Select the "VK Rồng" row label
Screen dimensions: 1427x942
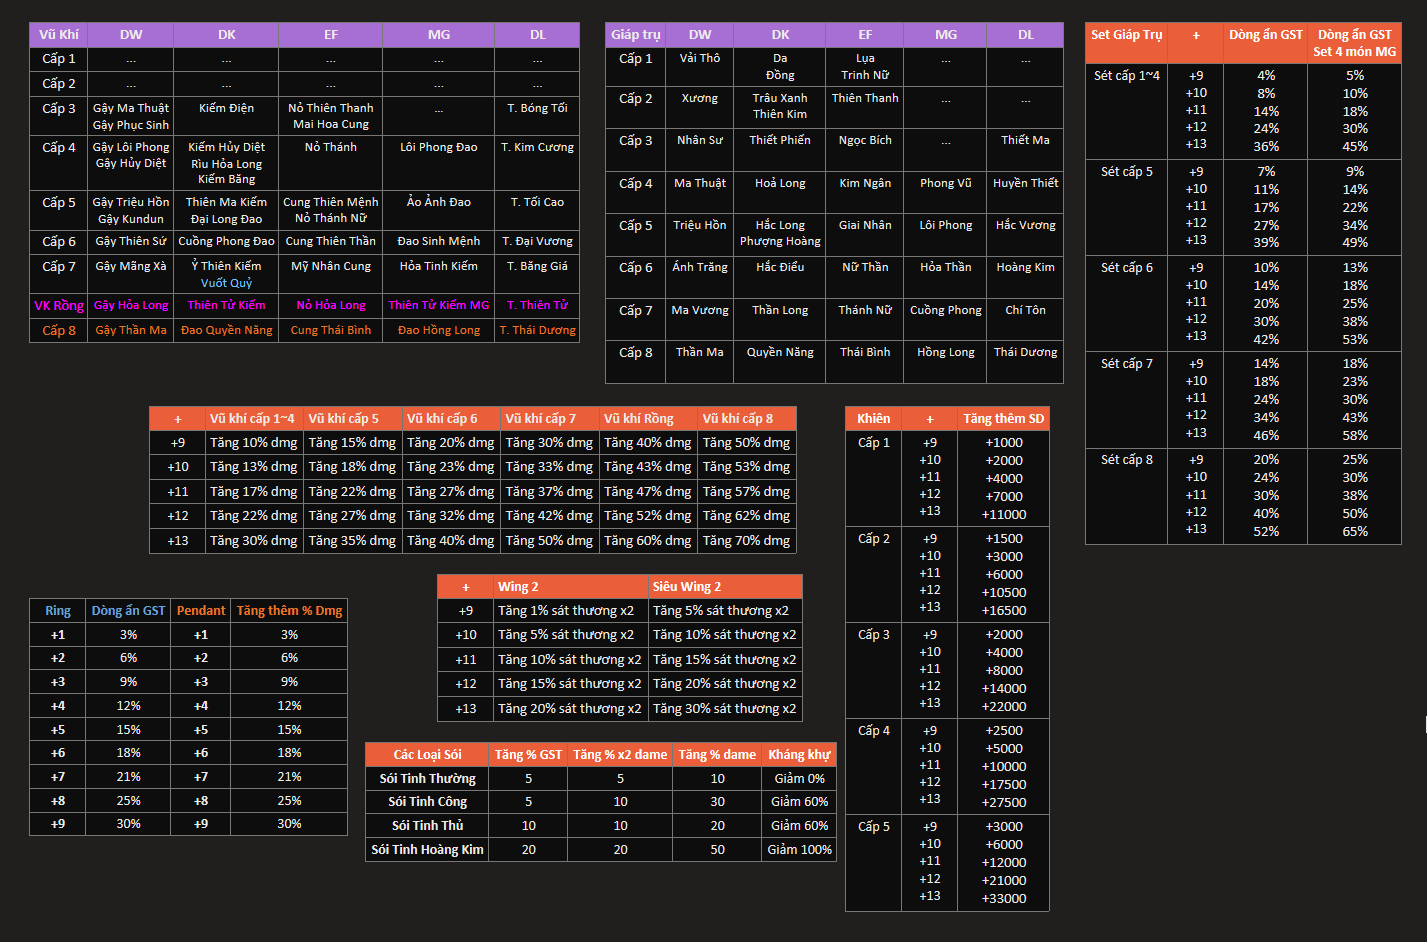(59, 305)
